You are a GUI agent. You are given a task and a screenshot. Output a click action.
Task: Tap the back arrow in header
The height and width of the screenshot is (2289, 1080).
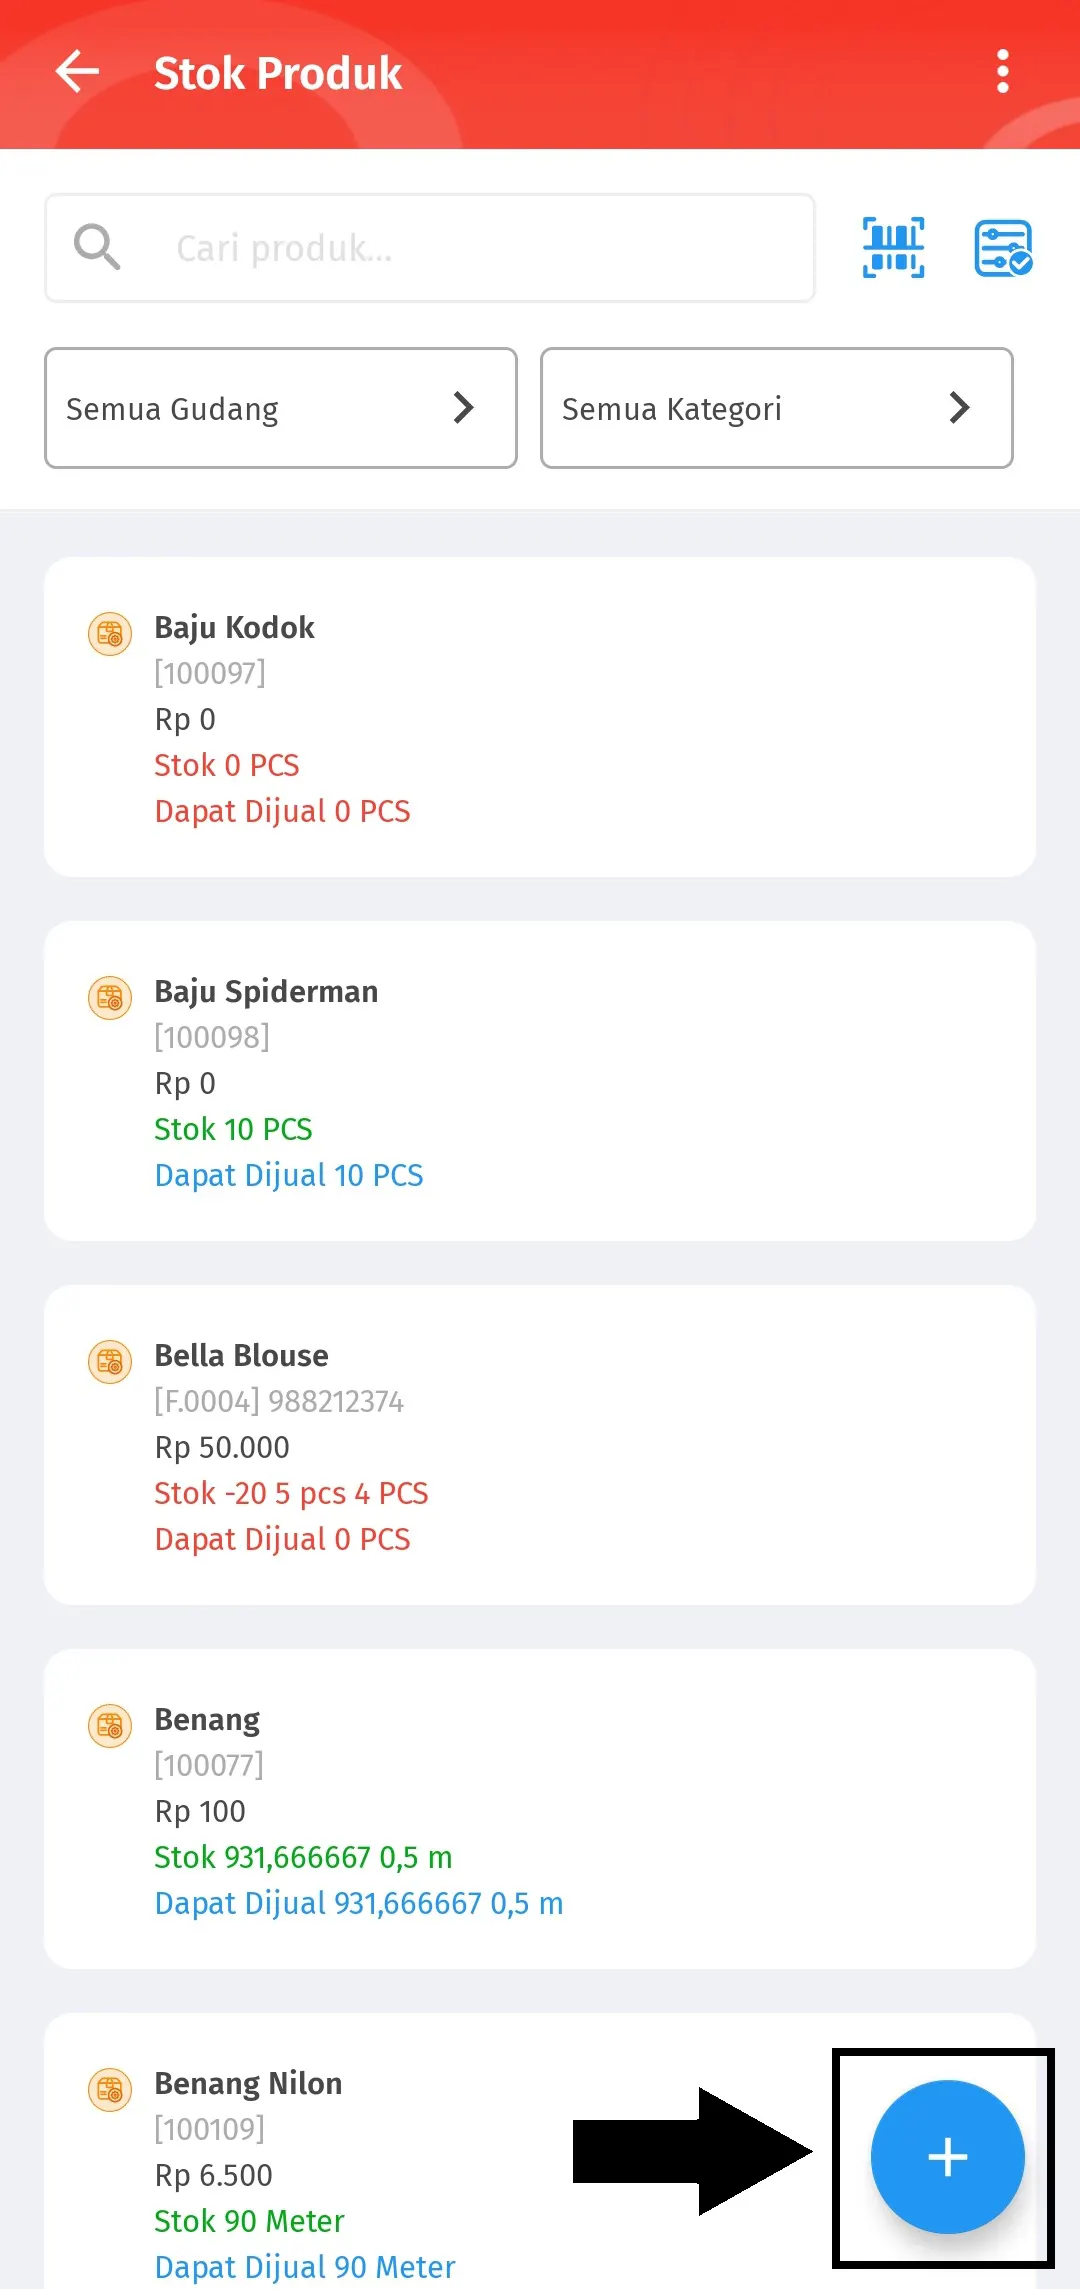pyautogui.click(x=77, y=72)
